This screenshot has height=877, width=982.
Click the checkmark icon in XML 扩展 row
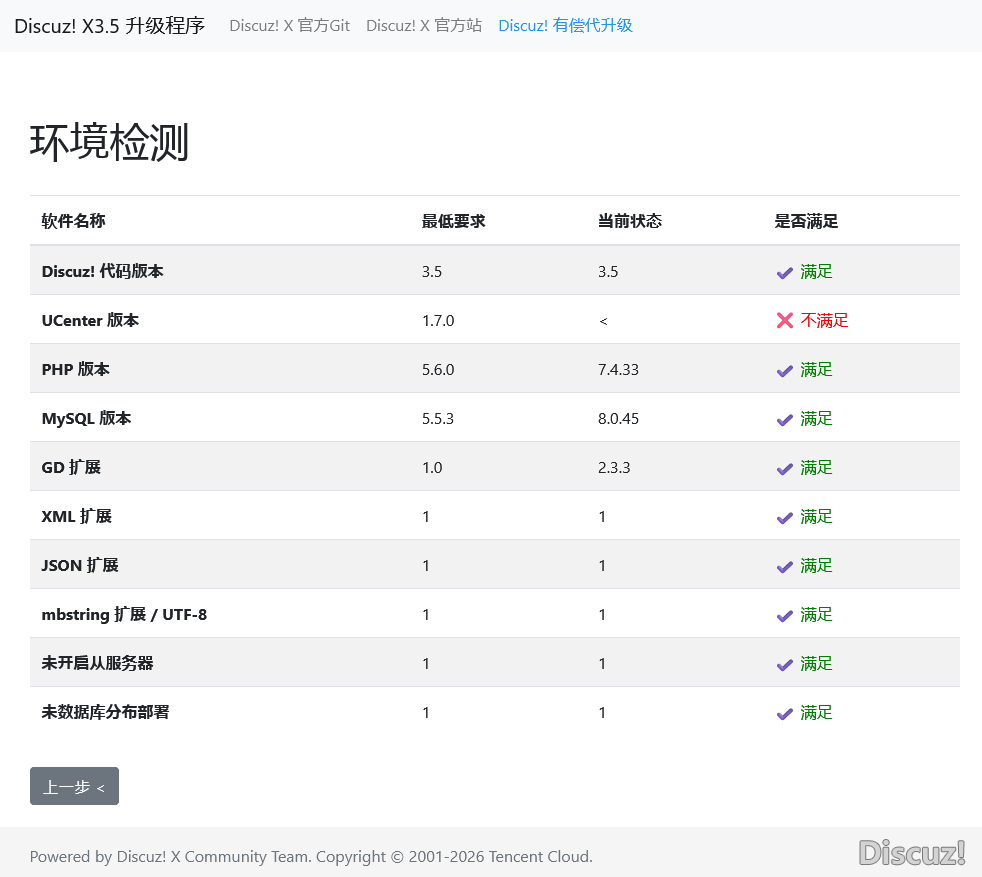tap(784, 517)
